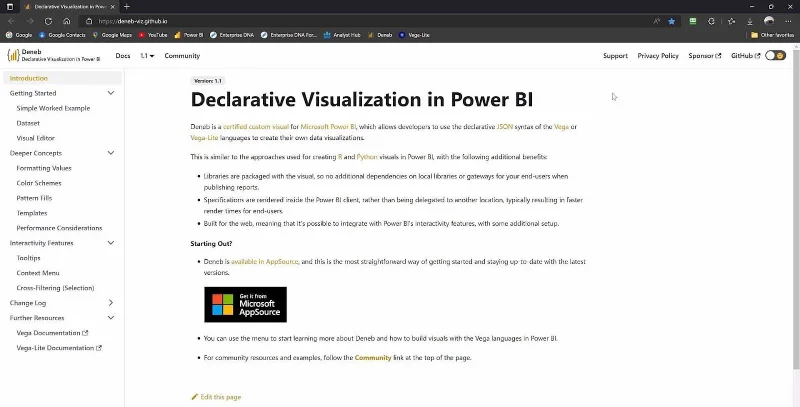Open Cross-Filtering (Selection) page
This screenshot has height=407, width=800.
pos(55,288)
